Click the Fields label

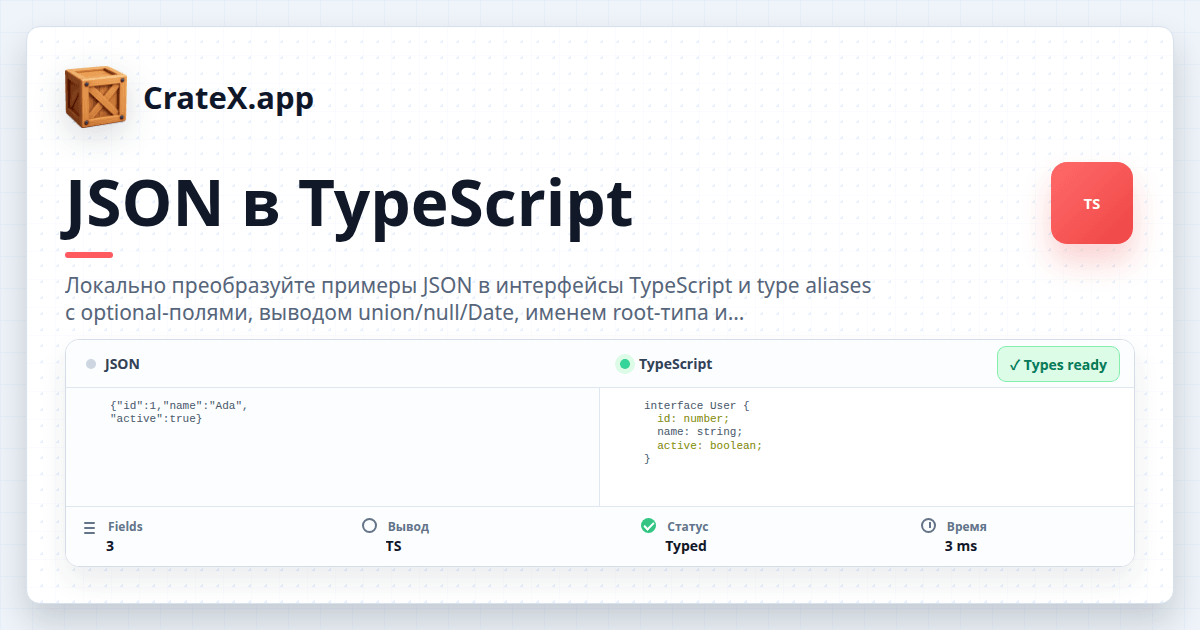point(125,526)
